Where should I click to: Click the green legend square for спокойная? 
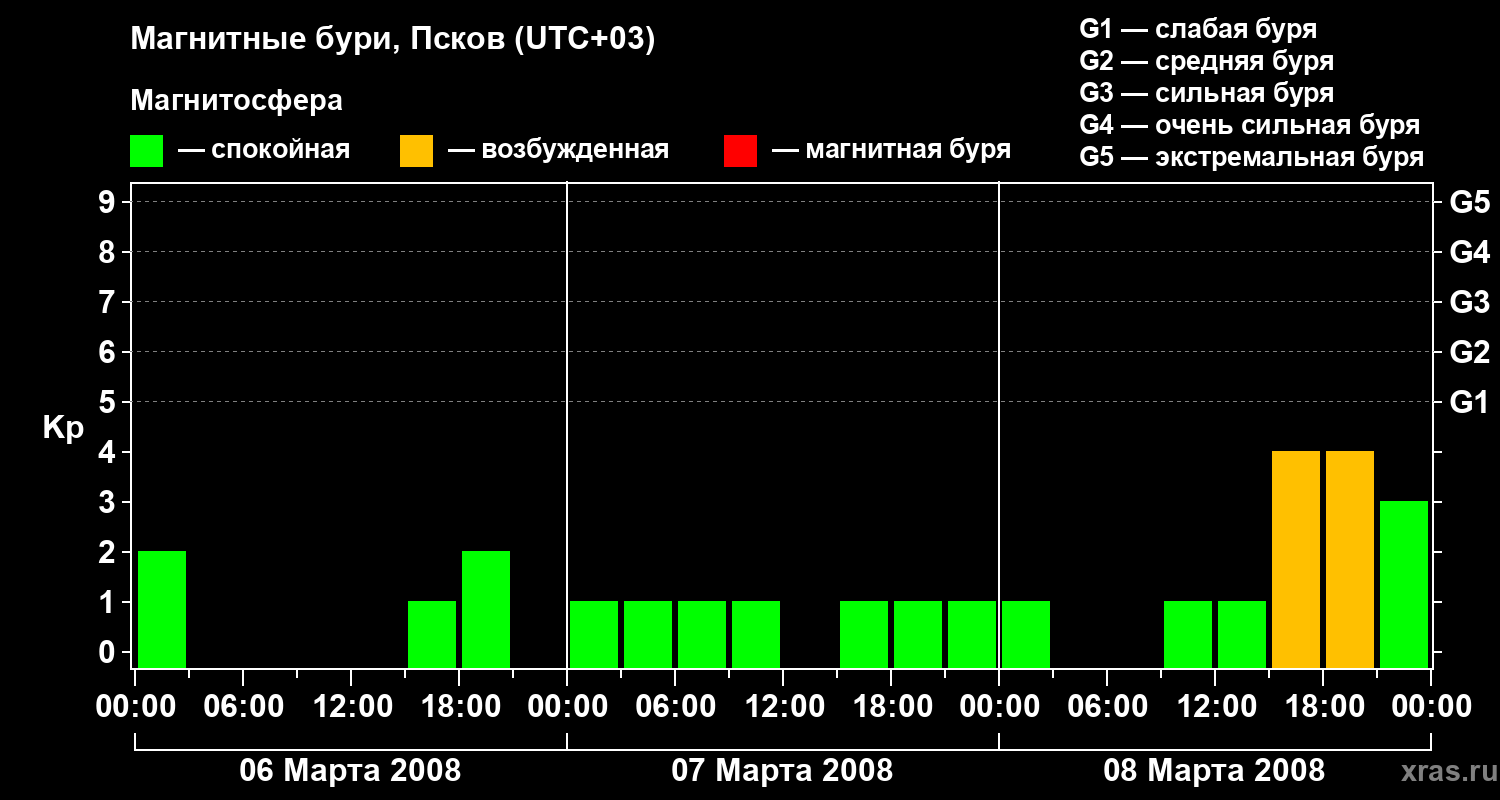point(146,151)
